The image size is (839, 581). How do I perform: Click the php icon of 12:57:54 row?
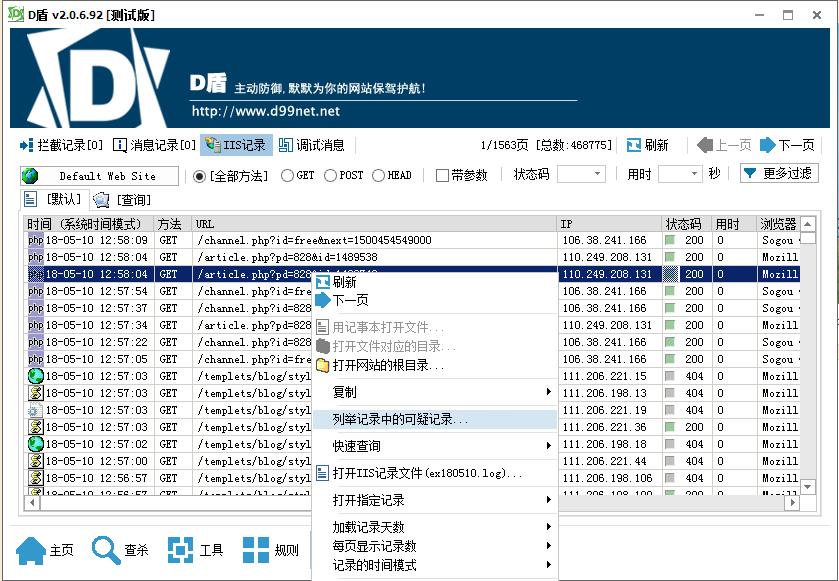coord(35,291)
